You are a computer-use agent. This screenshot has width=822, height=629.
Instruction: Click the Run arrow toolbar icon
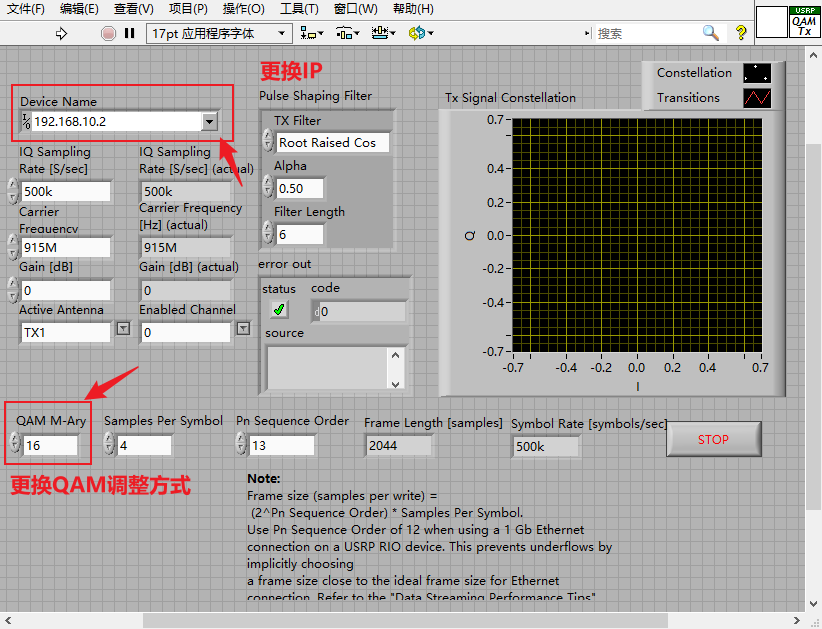click(62, 34)
